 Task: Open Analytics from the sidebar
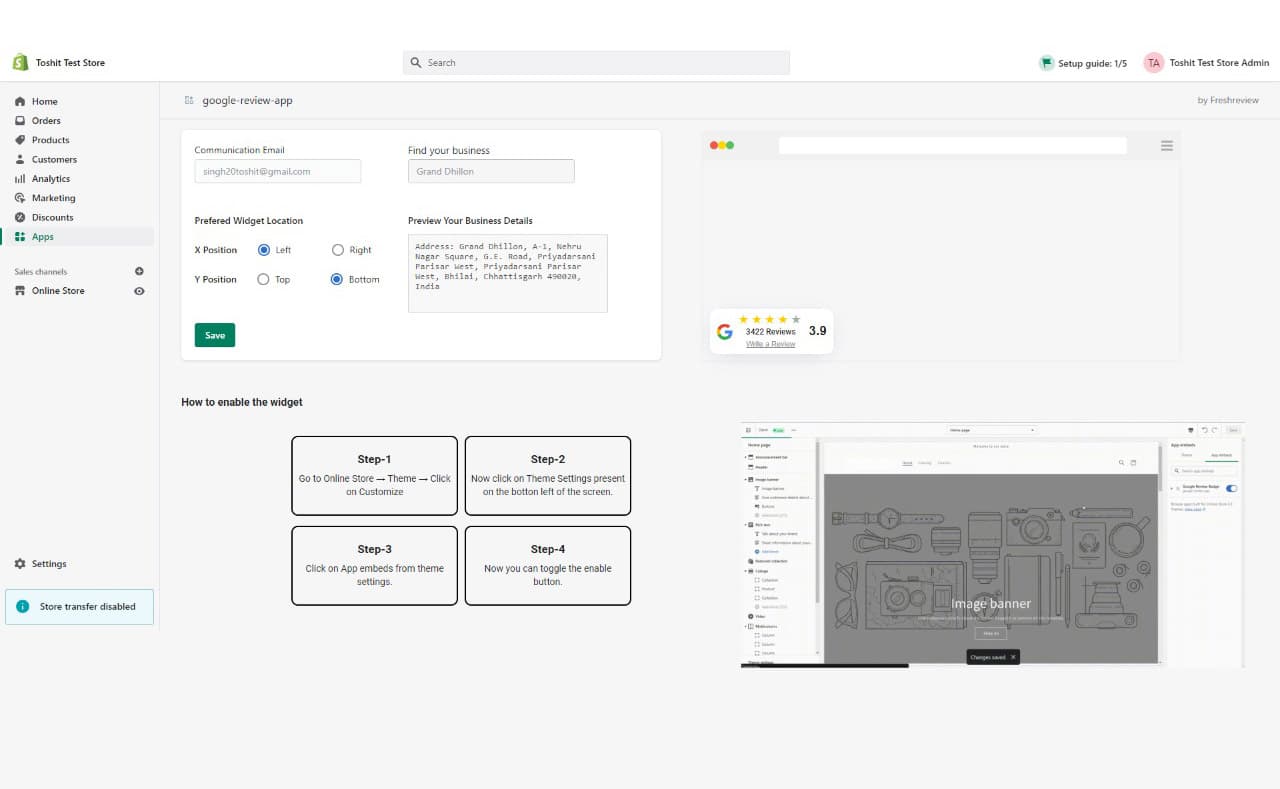coord(50,179)
